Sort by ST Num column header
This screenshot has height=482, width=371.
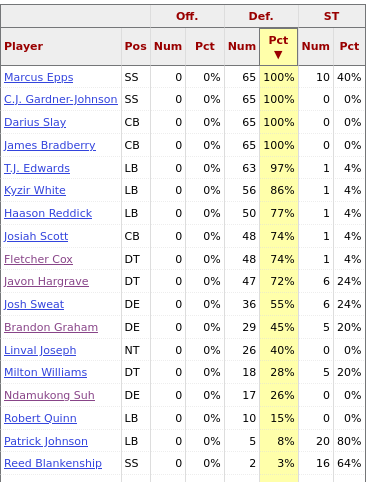point(315,46)
